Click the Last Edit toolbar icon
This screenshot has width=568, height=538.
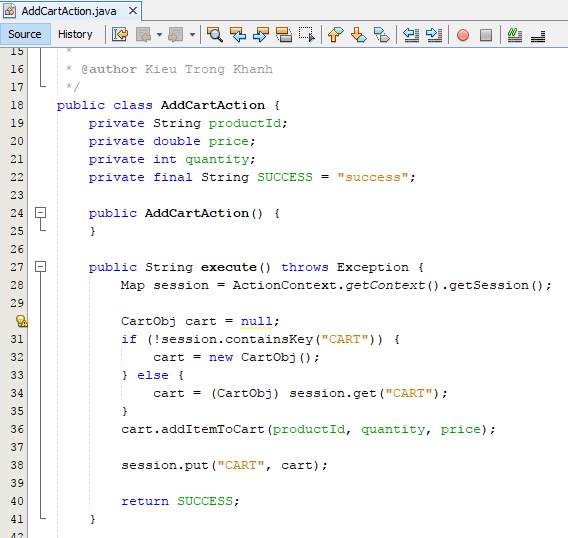point(120,35)
